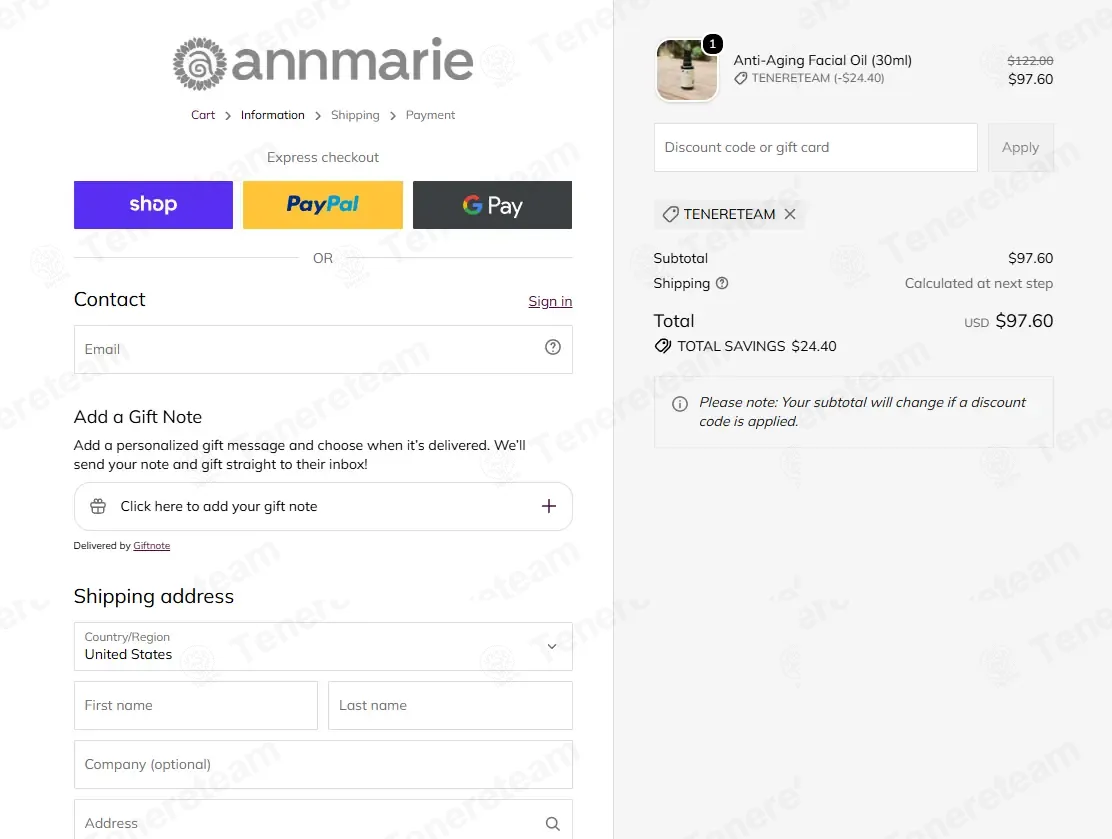Click the Express checkout heading
The image size is (1112, 839).
tap(323, 157)
